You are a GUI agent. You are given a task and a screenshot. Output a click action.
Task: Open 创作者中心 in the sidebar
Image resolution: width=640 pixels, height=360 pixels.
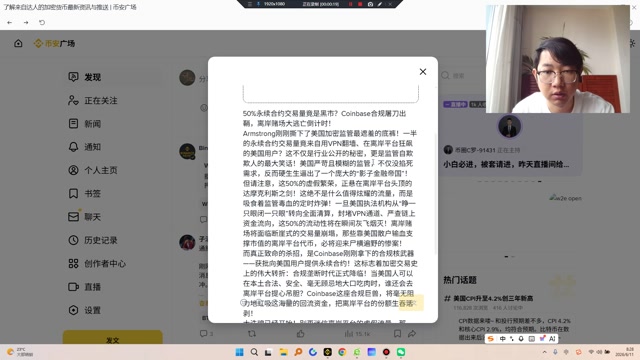coord(114,264)
